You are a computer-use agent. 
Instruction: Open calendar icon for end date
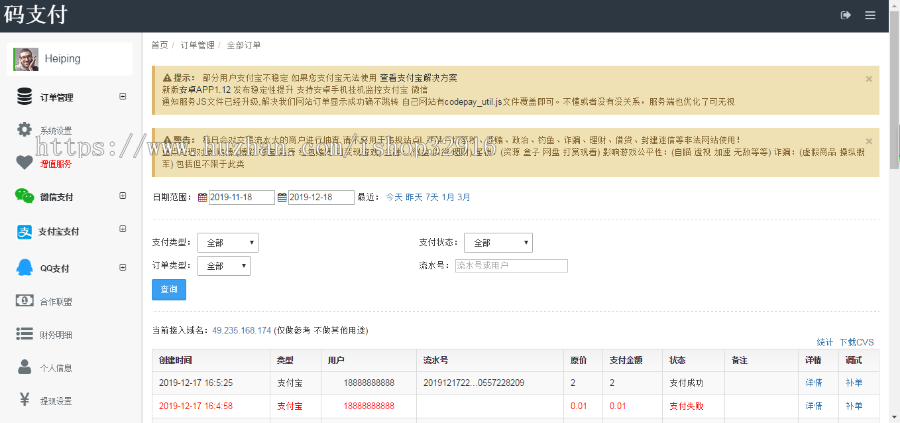pyautogui.click(x=282, y=197)
